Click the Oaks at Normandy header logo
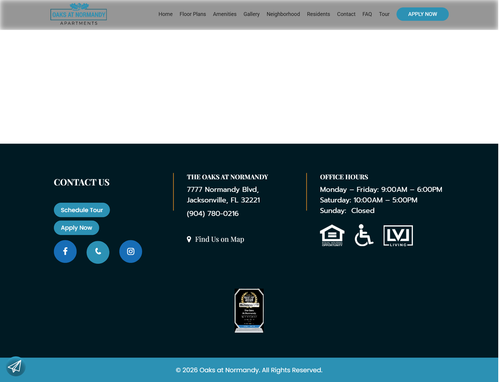The width and height of the screenshot is (500, 382). point(79,14)
